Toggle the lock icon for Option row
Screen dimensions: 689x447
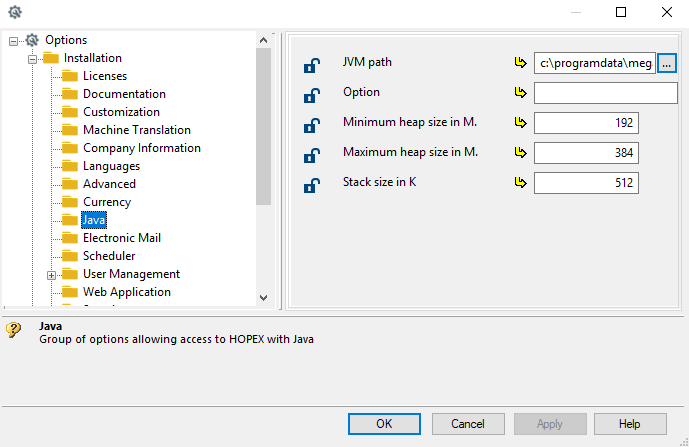coord(312,95)
